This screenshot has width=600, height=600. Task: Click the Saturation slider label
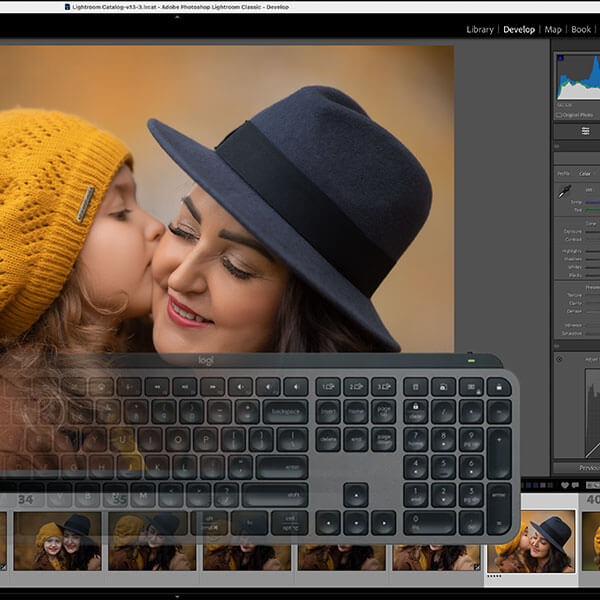pyautogui.click(x=572, y=333)
